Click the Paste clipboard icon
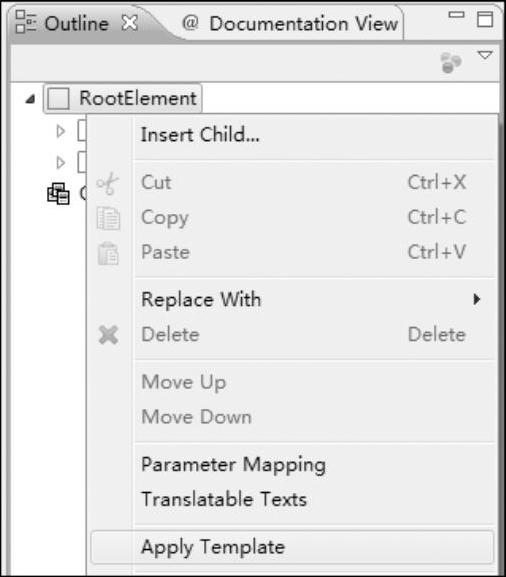This screenshot has width=506, height=577. (108, 254)
